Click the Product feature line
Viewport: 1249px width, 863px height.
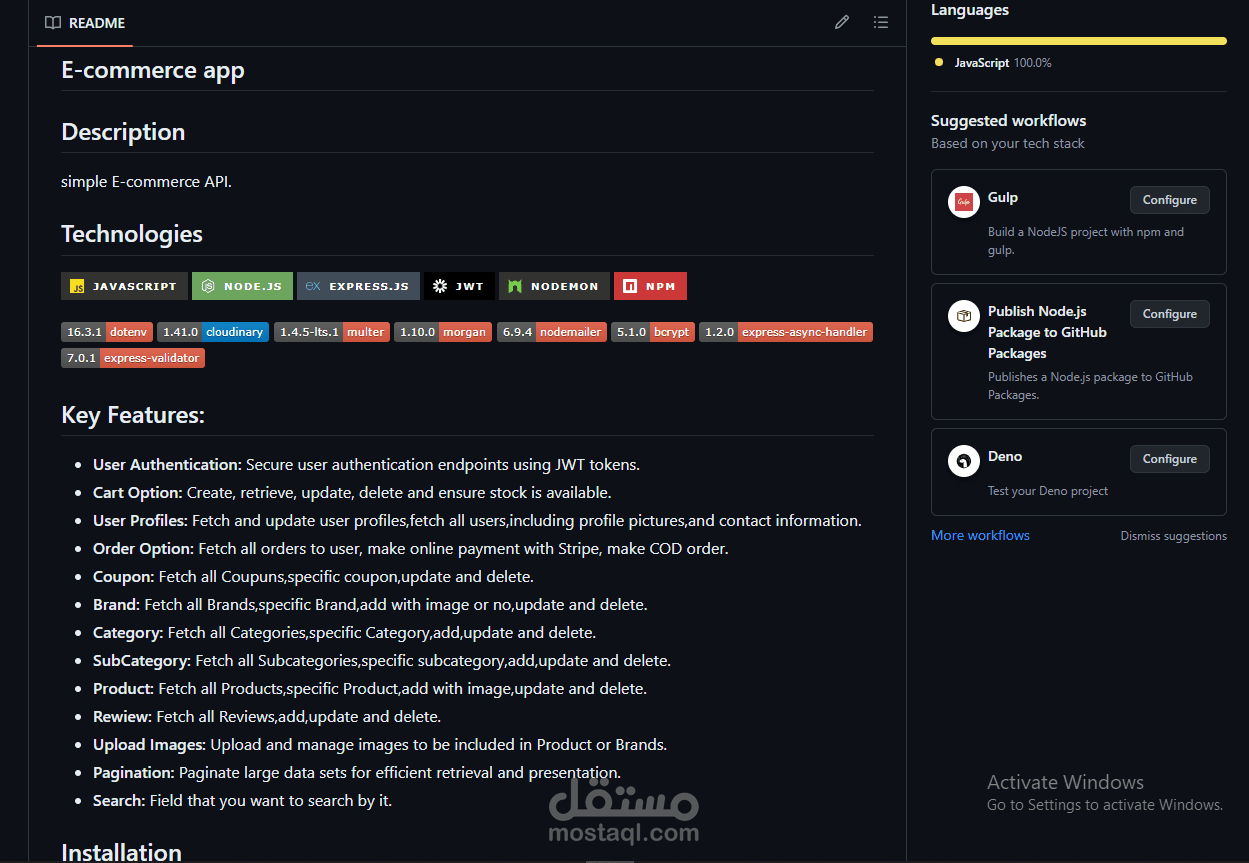coord(370,689)
